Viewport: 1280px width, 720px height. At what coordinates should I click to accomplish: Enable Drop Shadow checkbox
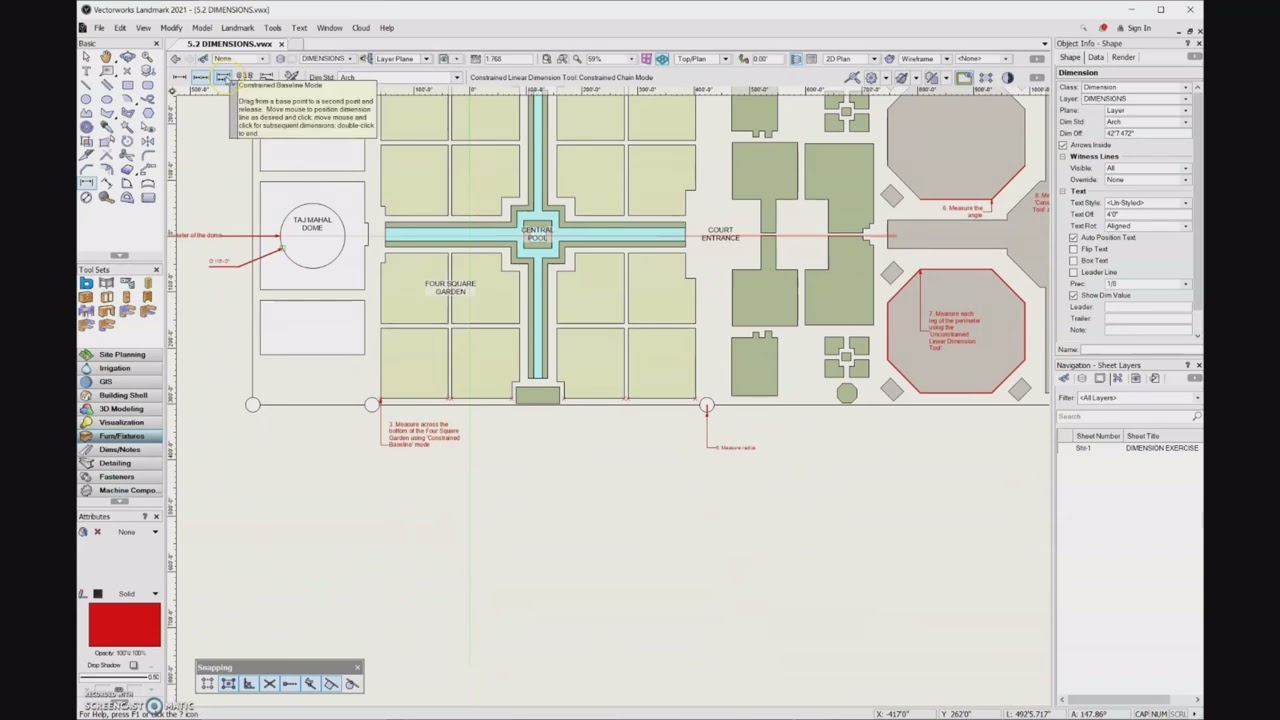coord(133,665)
